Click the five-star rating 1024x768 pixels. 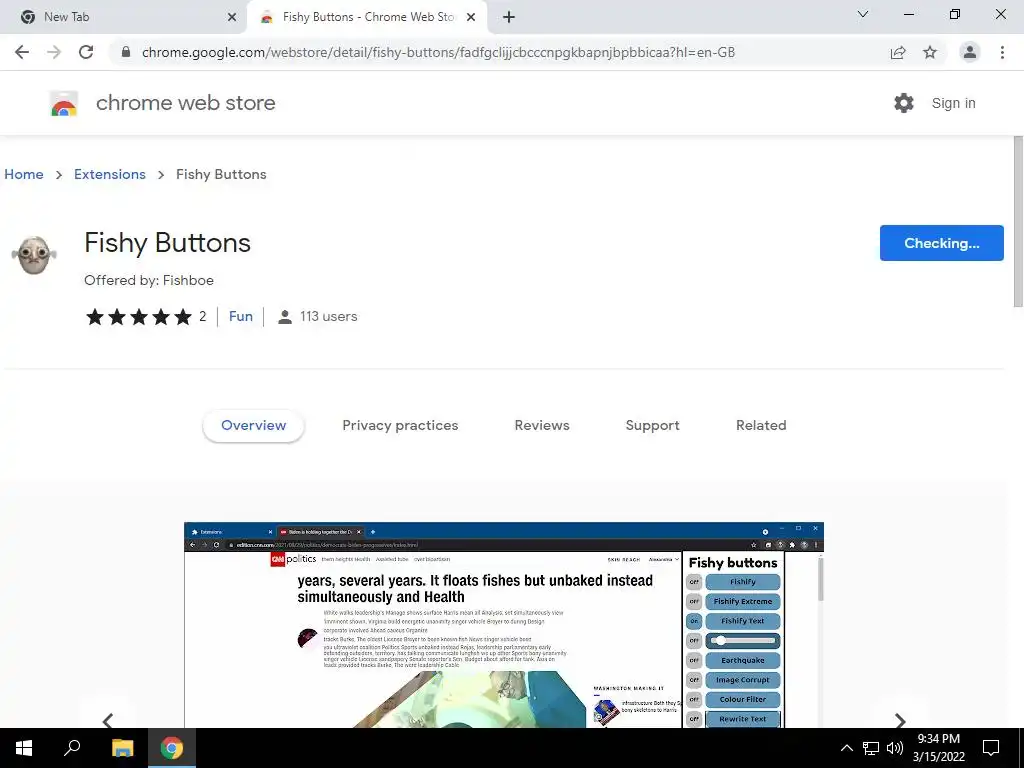[138, 317]
